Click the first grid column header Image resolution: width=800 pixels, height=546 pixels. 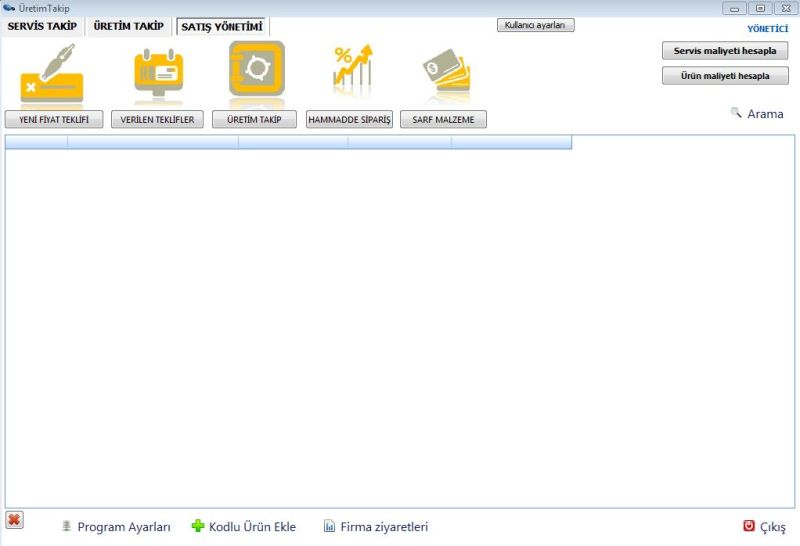coord(36,142)
